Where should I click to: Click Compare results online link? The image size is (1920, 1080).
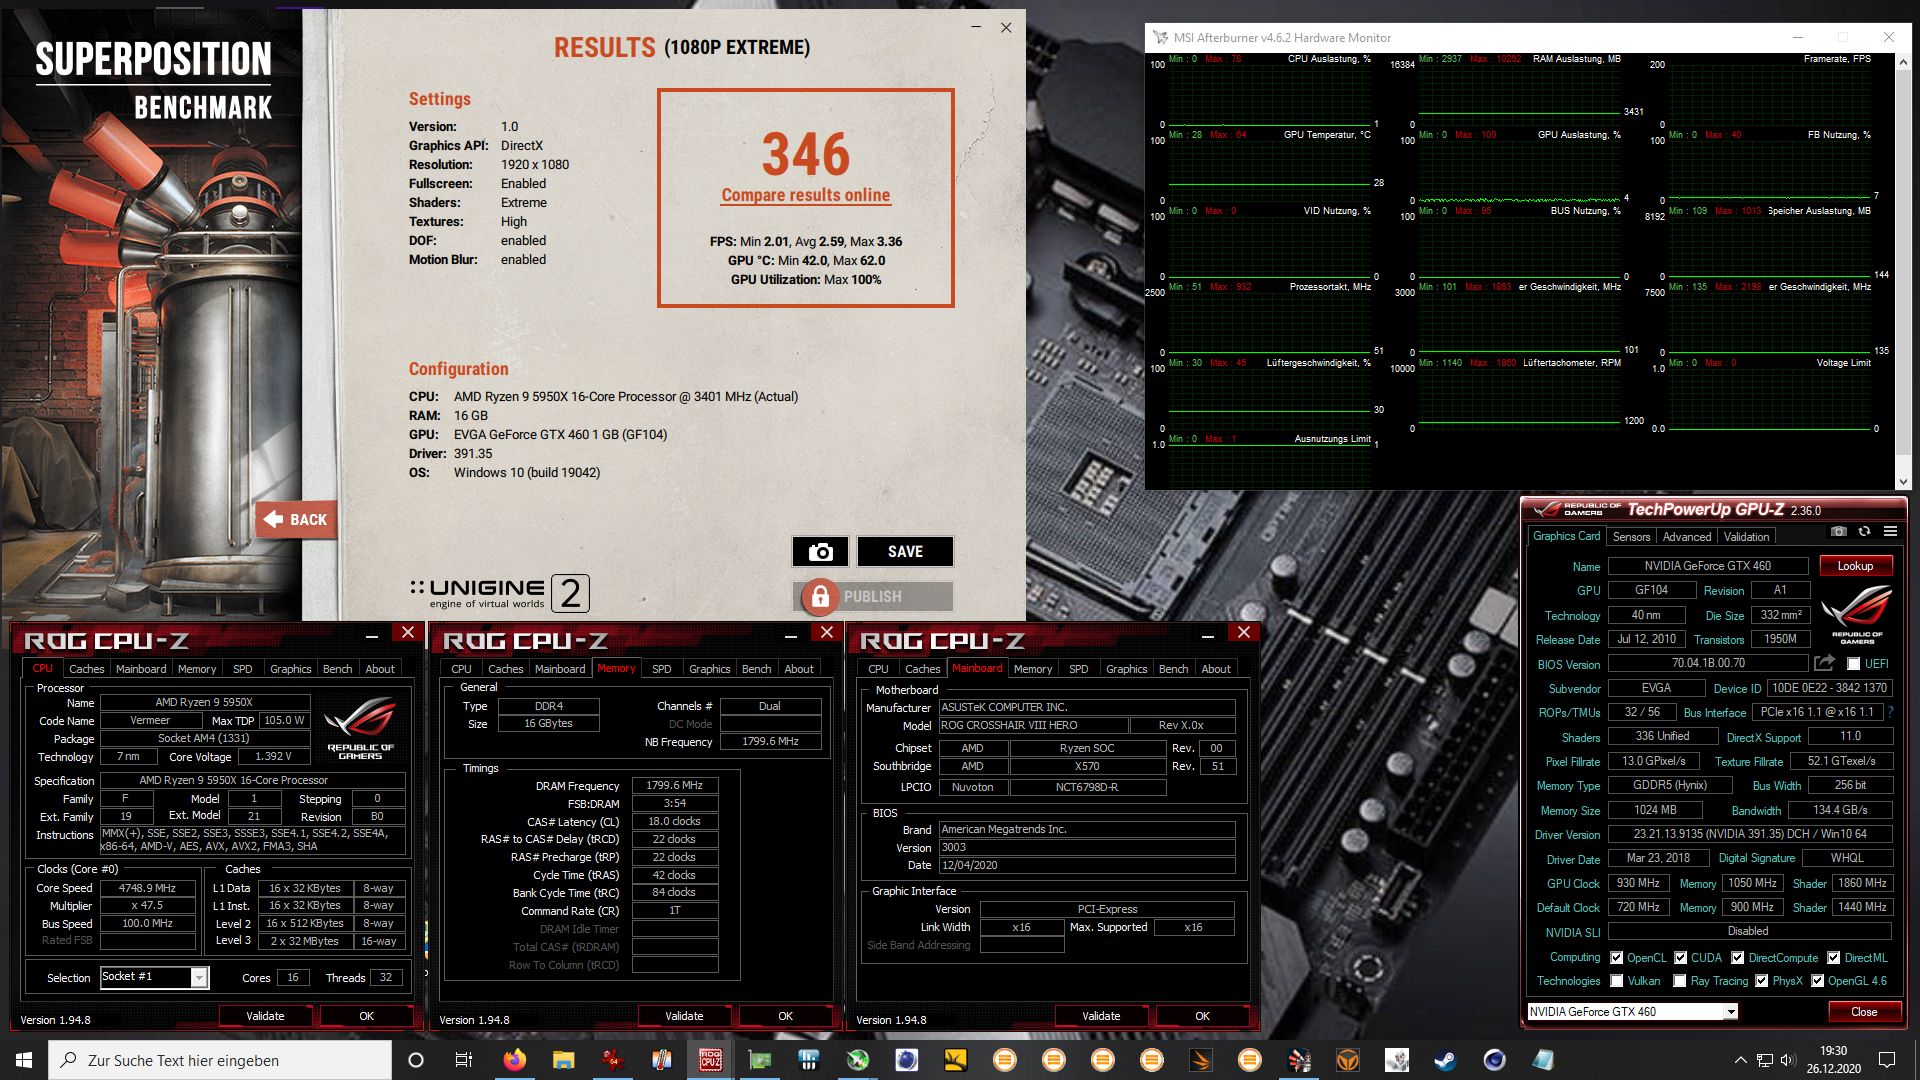[806, 195]
